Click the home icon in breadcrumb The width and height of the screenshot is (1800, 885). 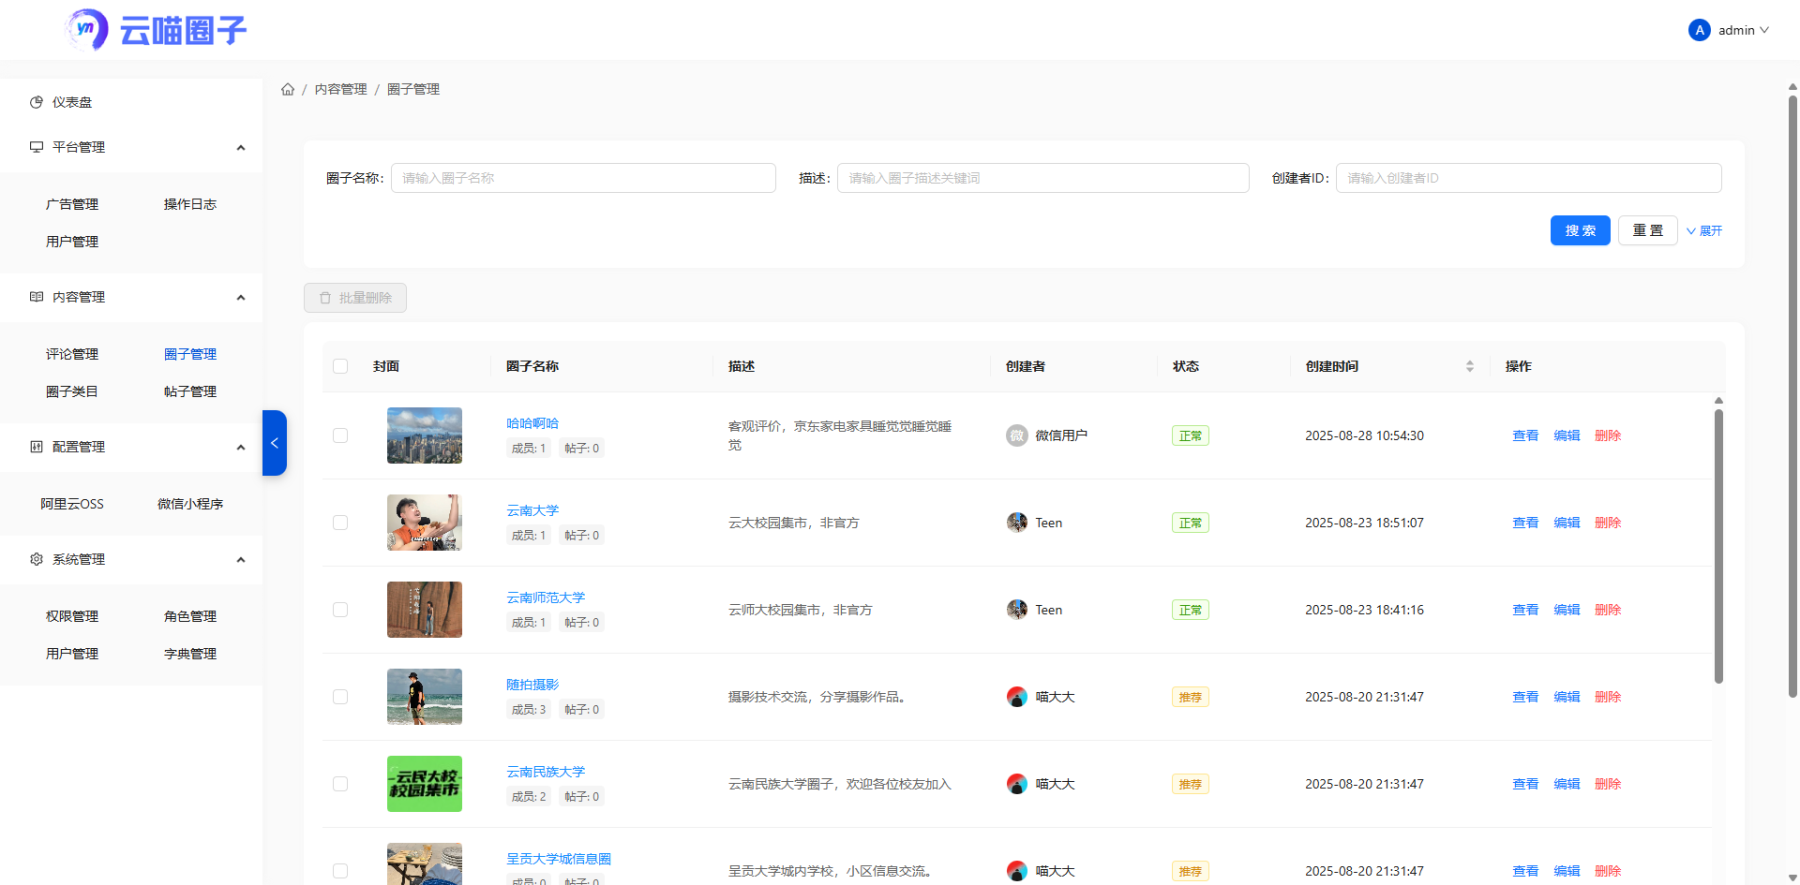288,90
